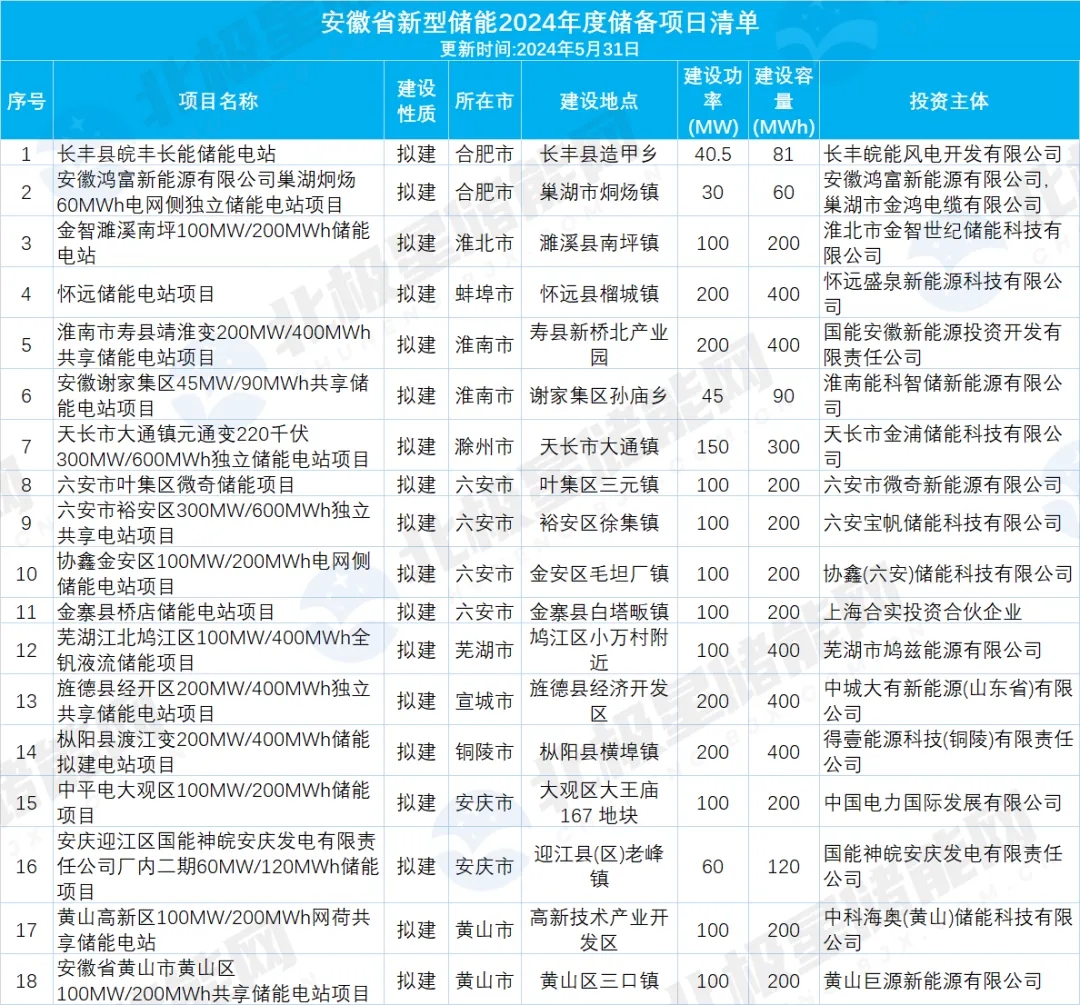The image size is (1080, 1005).
Task: Click investor '国能安徽新能源投资开发有限责任公司'
Action: click(x=942, y=344)
